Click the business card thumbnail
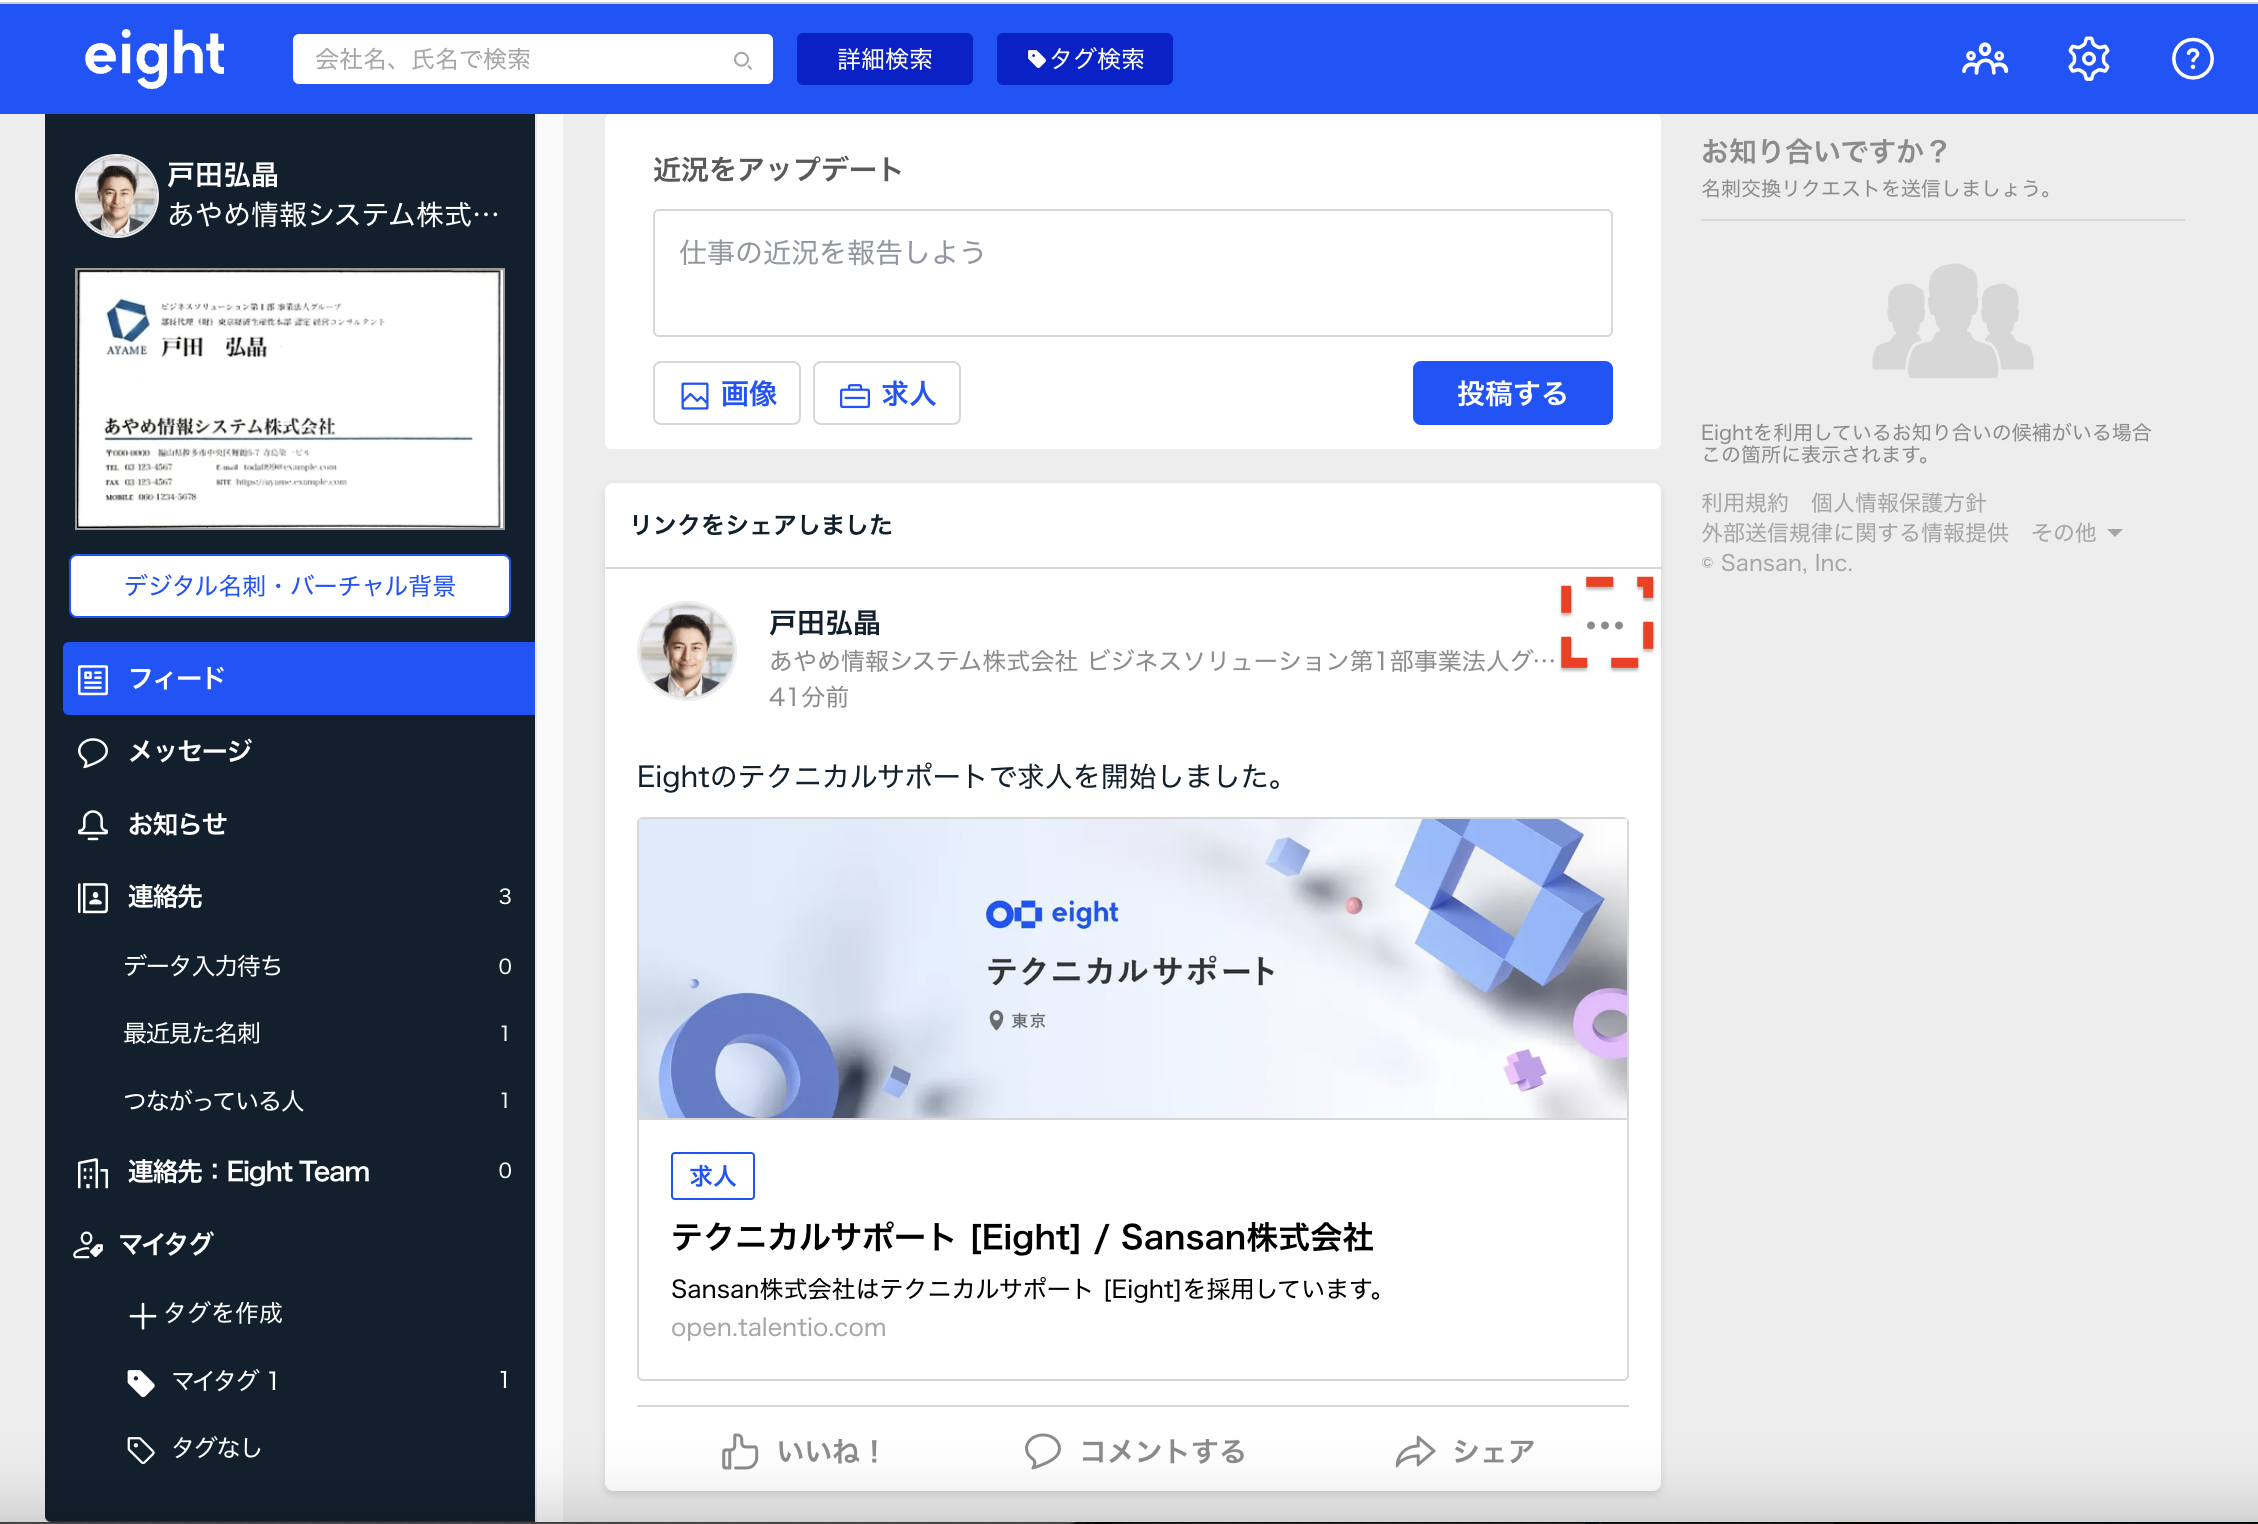The width and height of the screenshot is (2258, 1524). (290, 399)
